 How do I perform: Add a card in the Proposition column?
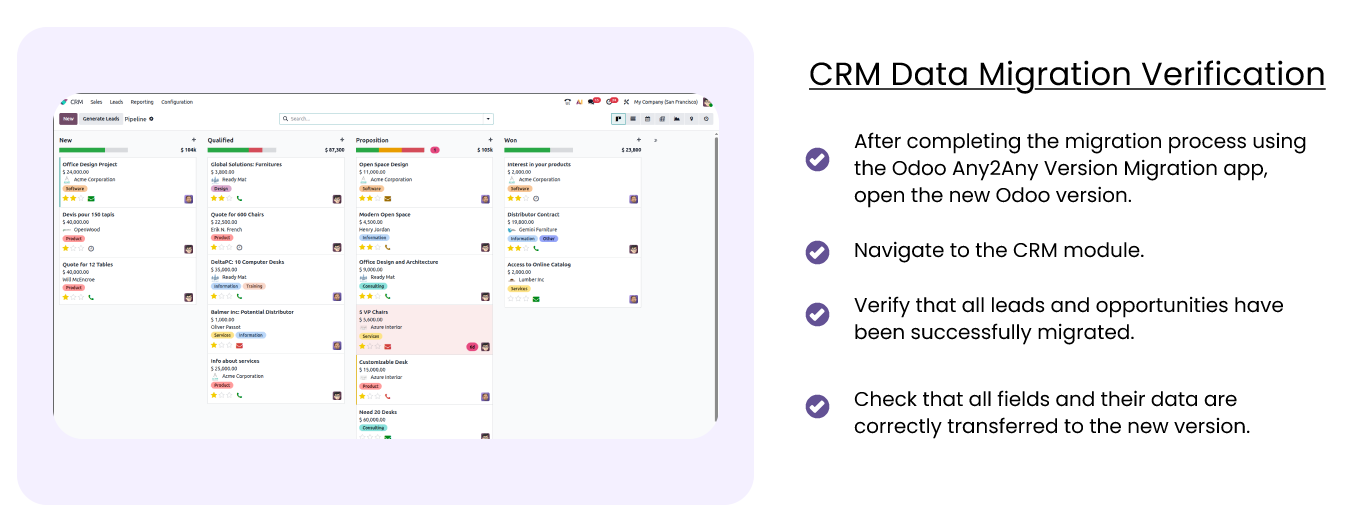click(x=490, y=140)
